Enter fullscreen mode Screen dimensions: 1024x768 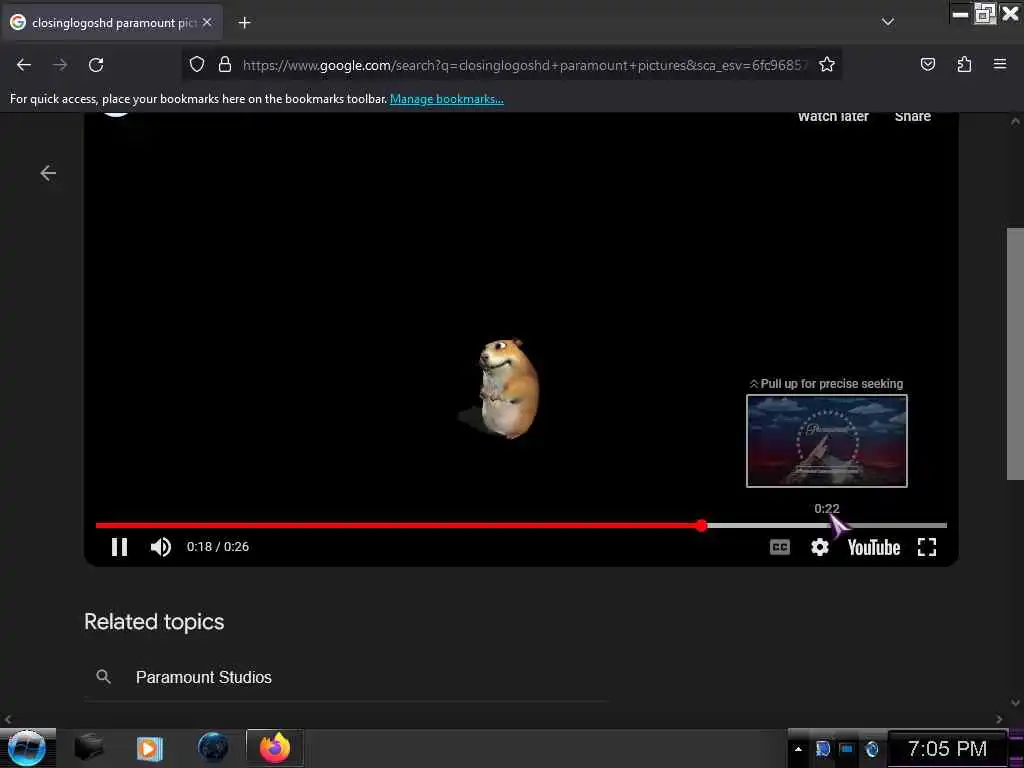pyautogui.click(x=927, y=547)
